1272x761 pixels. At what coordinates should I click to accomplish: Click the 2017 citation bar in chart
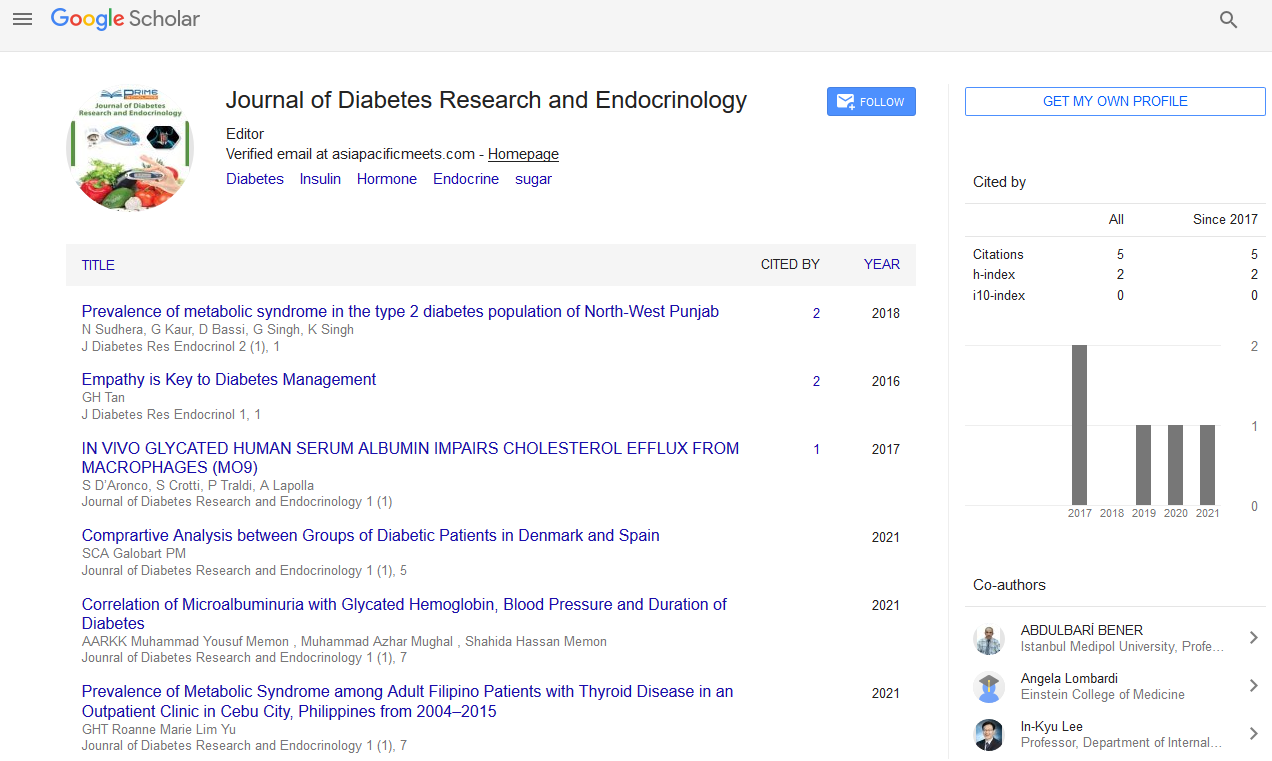pos(1079,425)
